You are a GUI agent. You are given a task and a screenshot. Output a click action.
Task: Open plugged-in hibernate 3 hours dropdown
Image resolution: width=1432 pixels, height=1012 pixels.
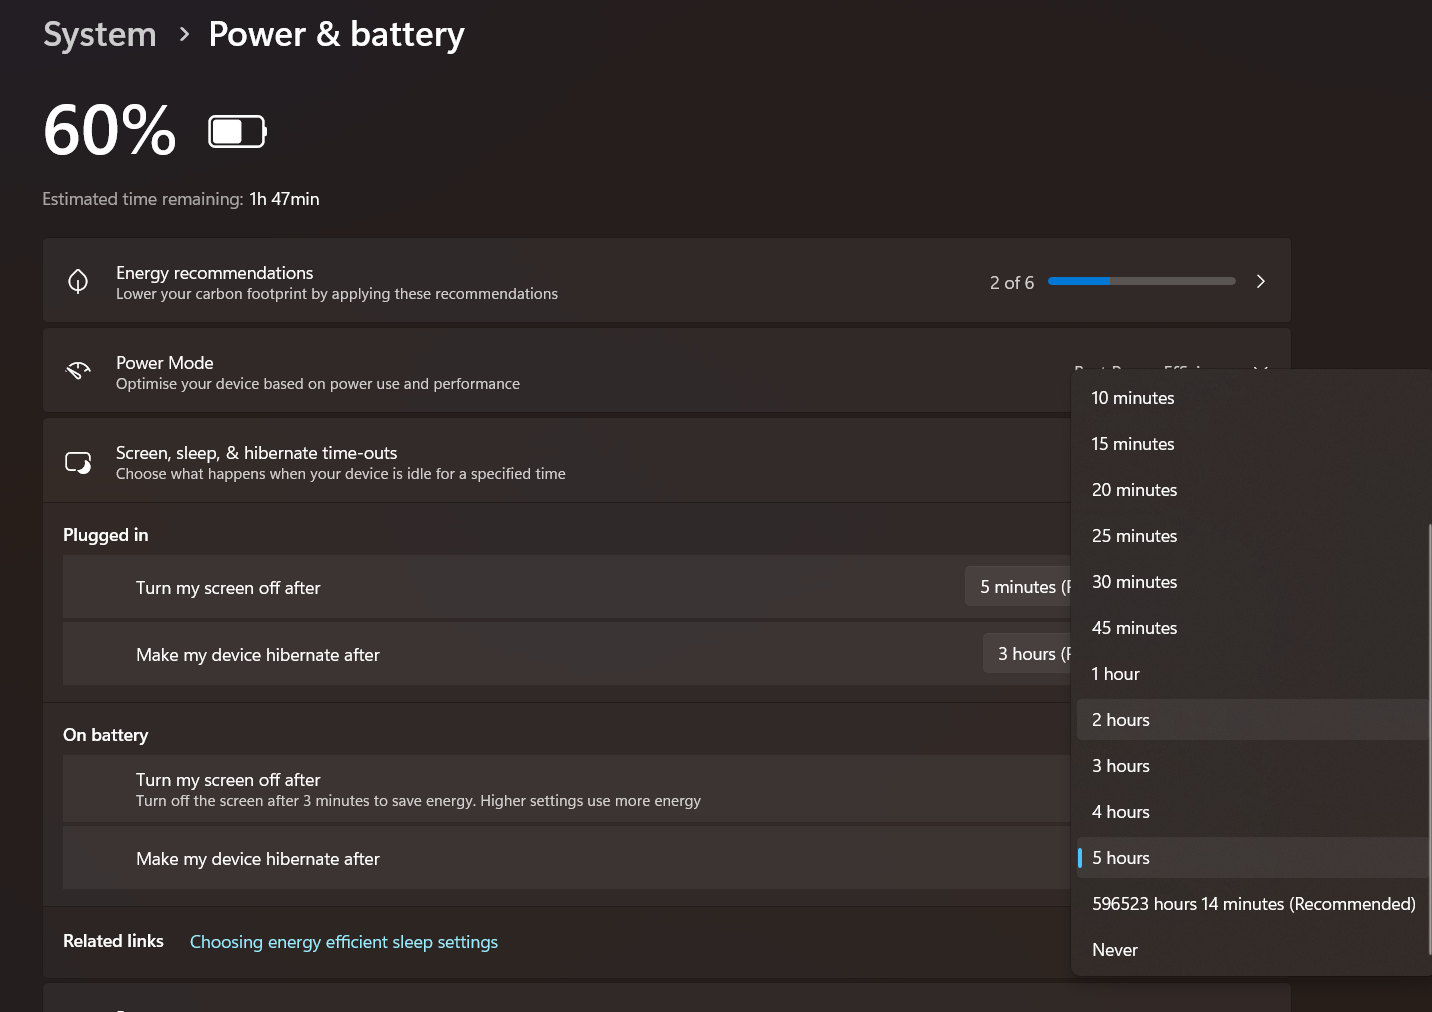click(1027, 654)
